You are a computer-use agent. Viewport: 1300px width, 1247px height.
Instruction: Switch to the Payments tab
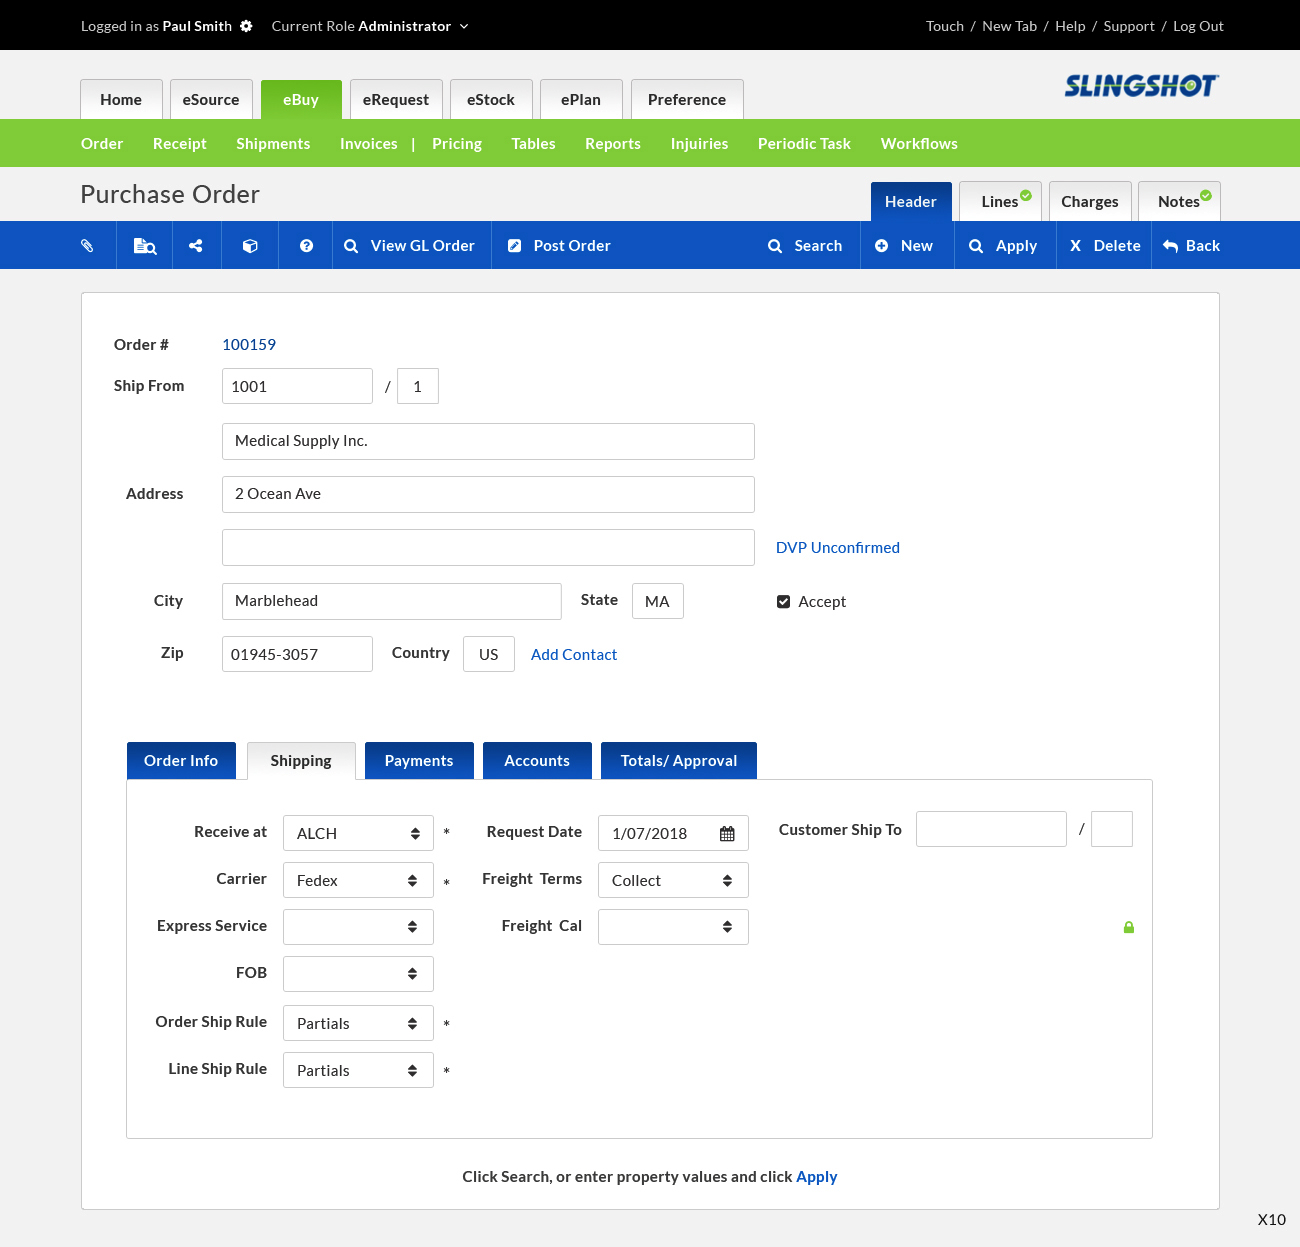pos(419,761)
